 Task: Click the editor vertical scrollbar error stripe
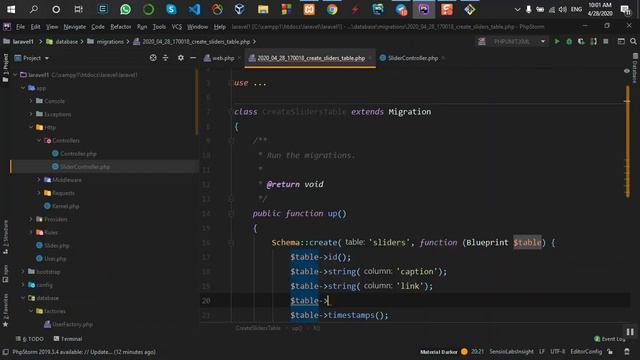point(627,141)
